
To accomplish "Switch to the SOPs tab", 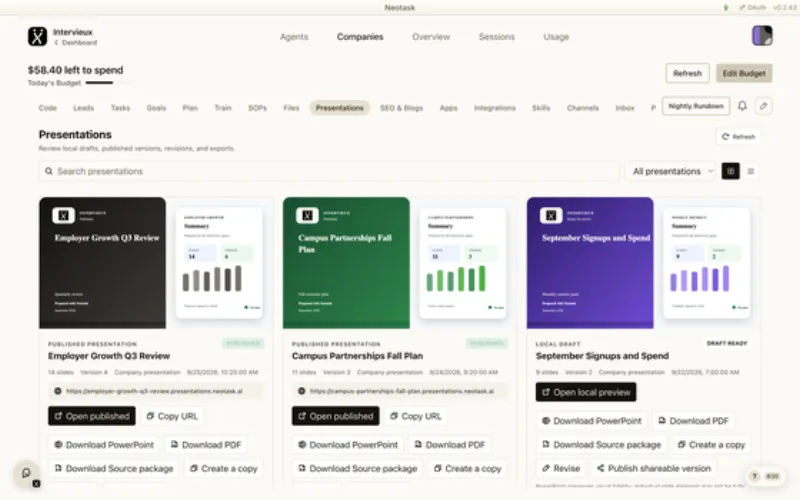I will [257, 108].
